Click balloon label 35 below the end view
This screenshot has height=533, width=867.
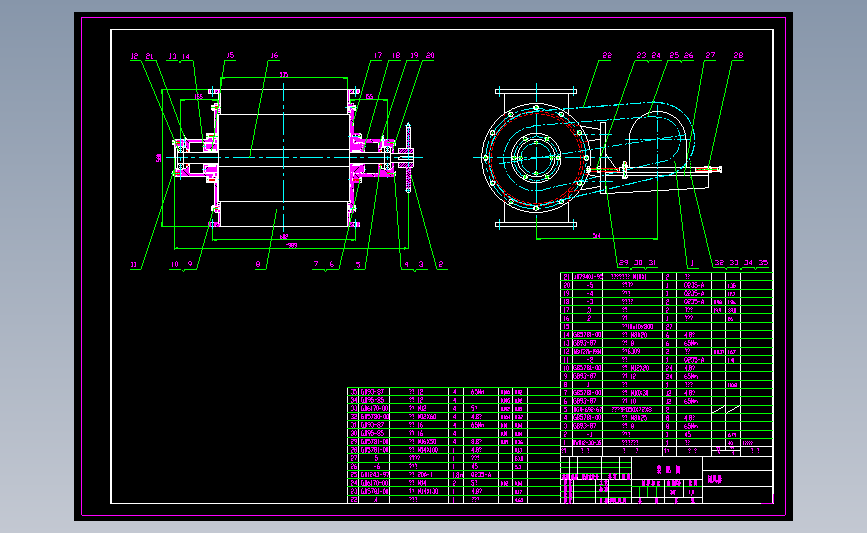point(763,263)
